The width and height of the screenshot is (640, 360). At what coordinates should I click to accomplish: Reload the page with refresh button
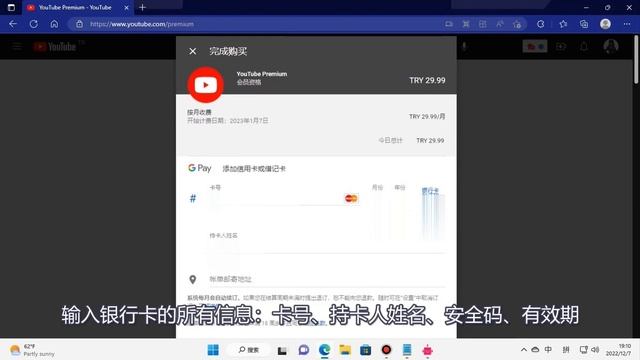coord(34,24)
